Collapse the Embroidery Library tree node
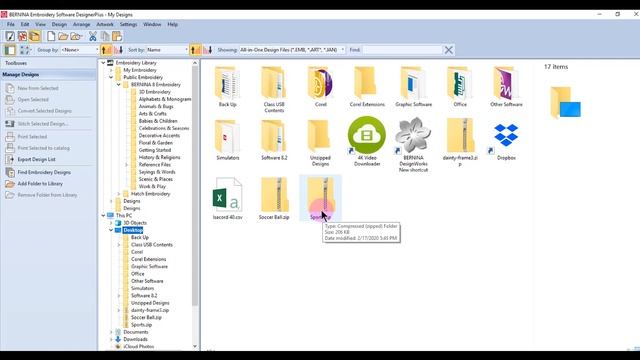Screen dimensions: 640x360 coord(103,63)
